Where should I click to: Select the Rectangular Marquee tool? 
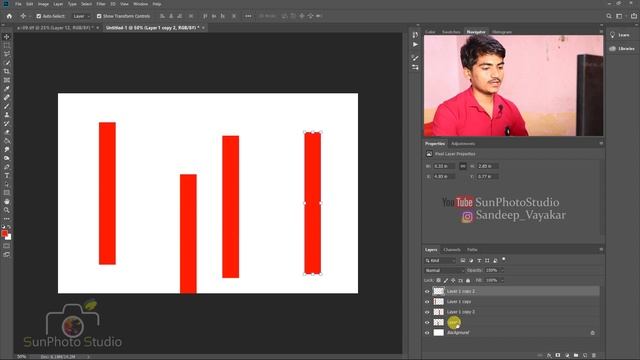[7, 45]
